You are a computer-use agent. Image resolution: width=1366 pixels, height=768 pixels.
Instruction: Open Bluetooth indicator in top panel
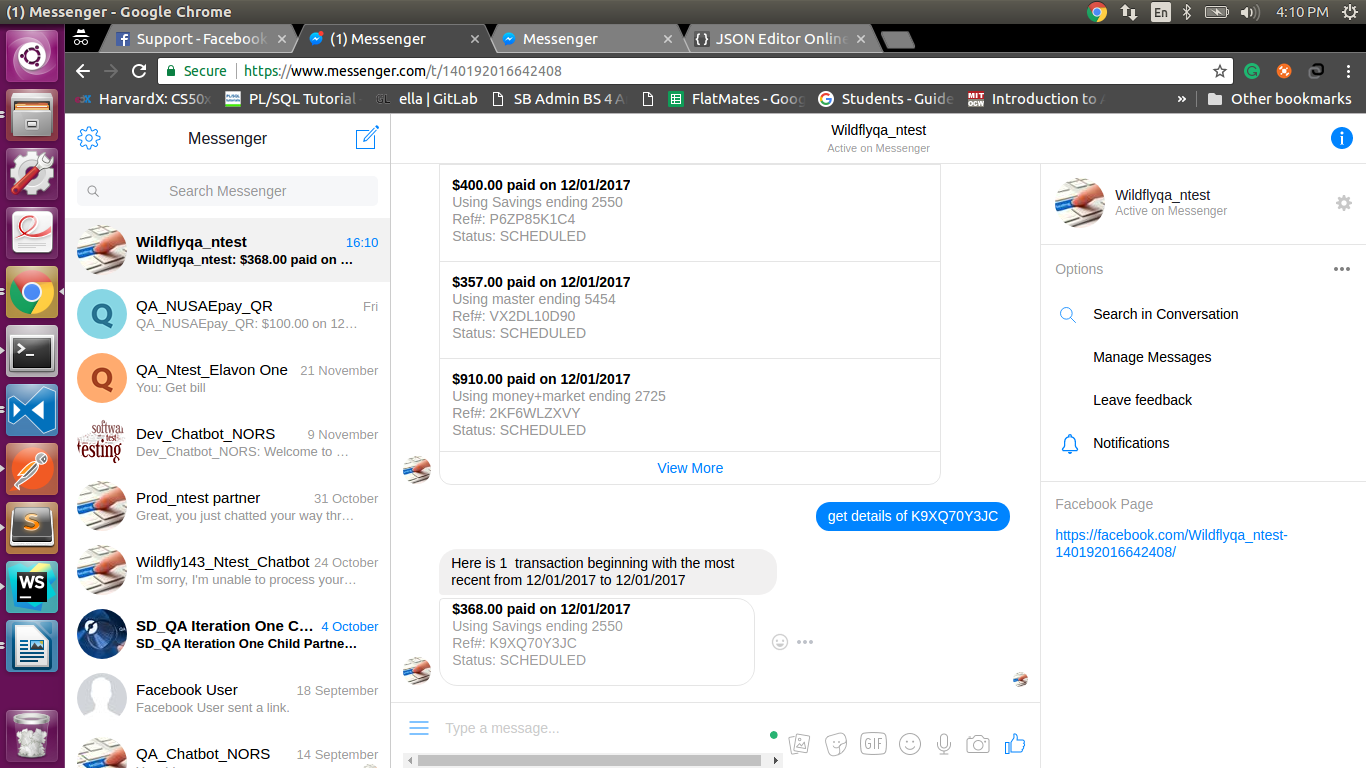coord(1187,12)
